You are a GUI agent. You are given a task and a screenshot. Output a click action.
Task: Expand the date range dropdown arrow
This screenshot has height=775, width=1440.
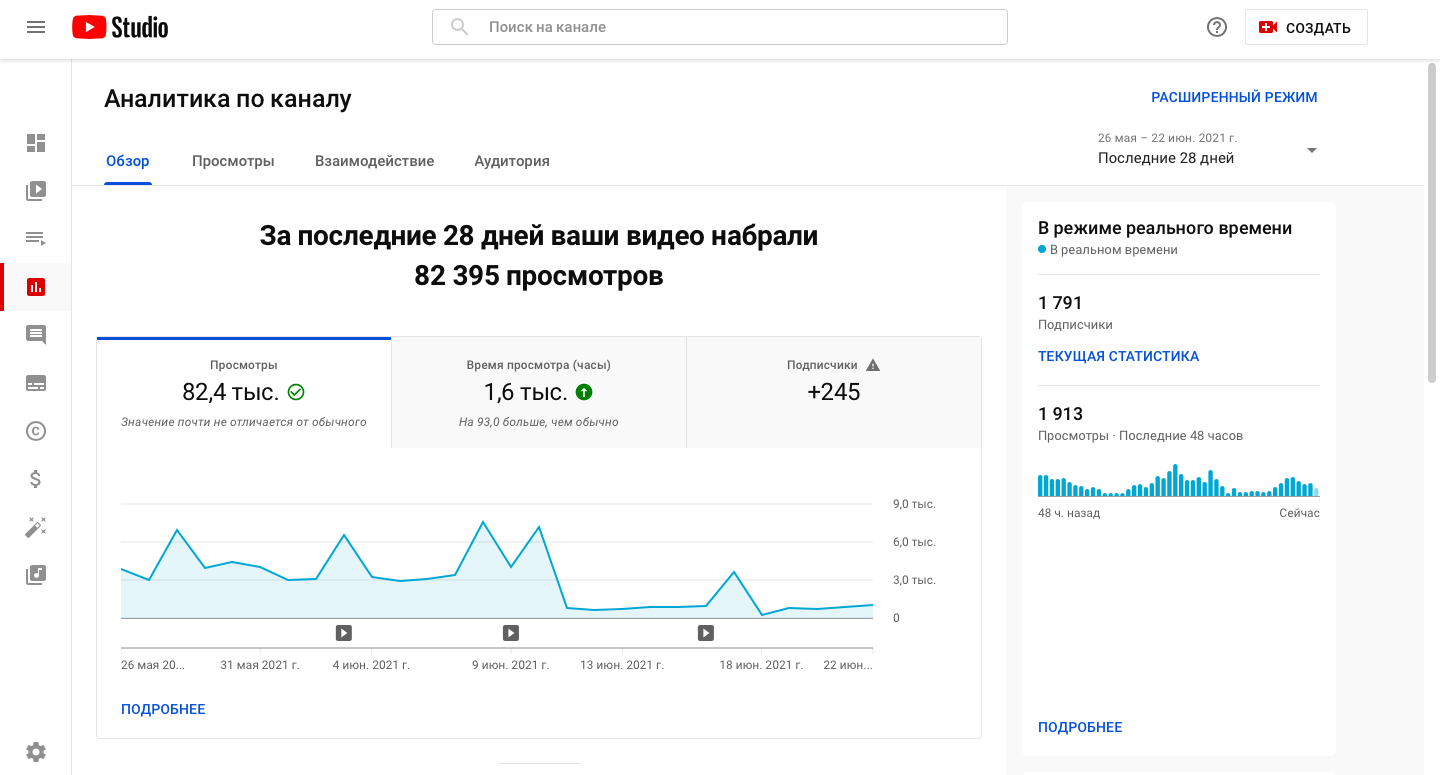pyautogui.click(x=1312, y=150)
